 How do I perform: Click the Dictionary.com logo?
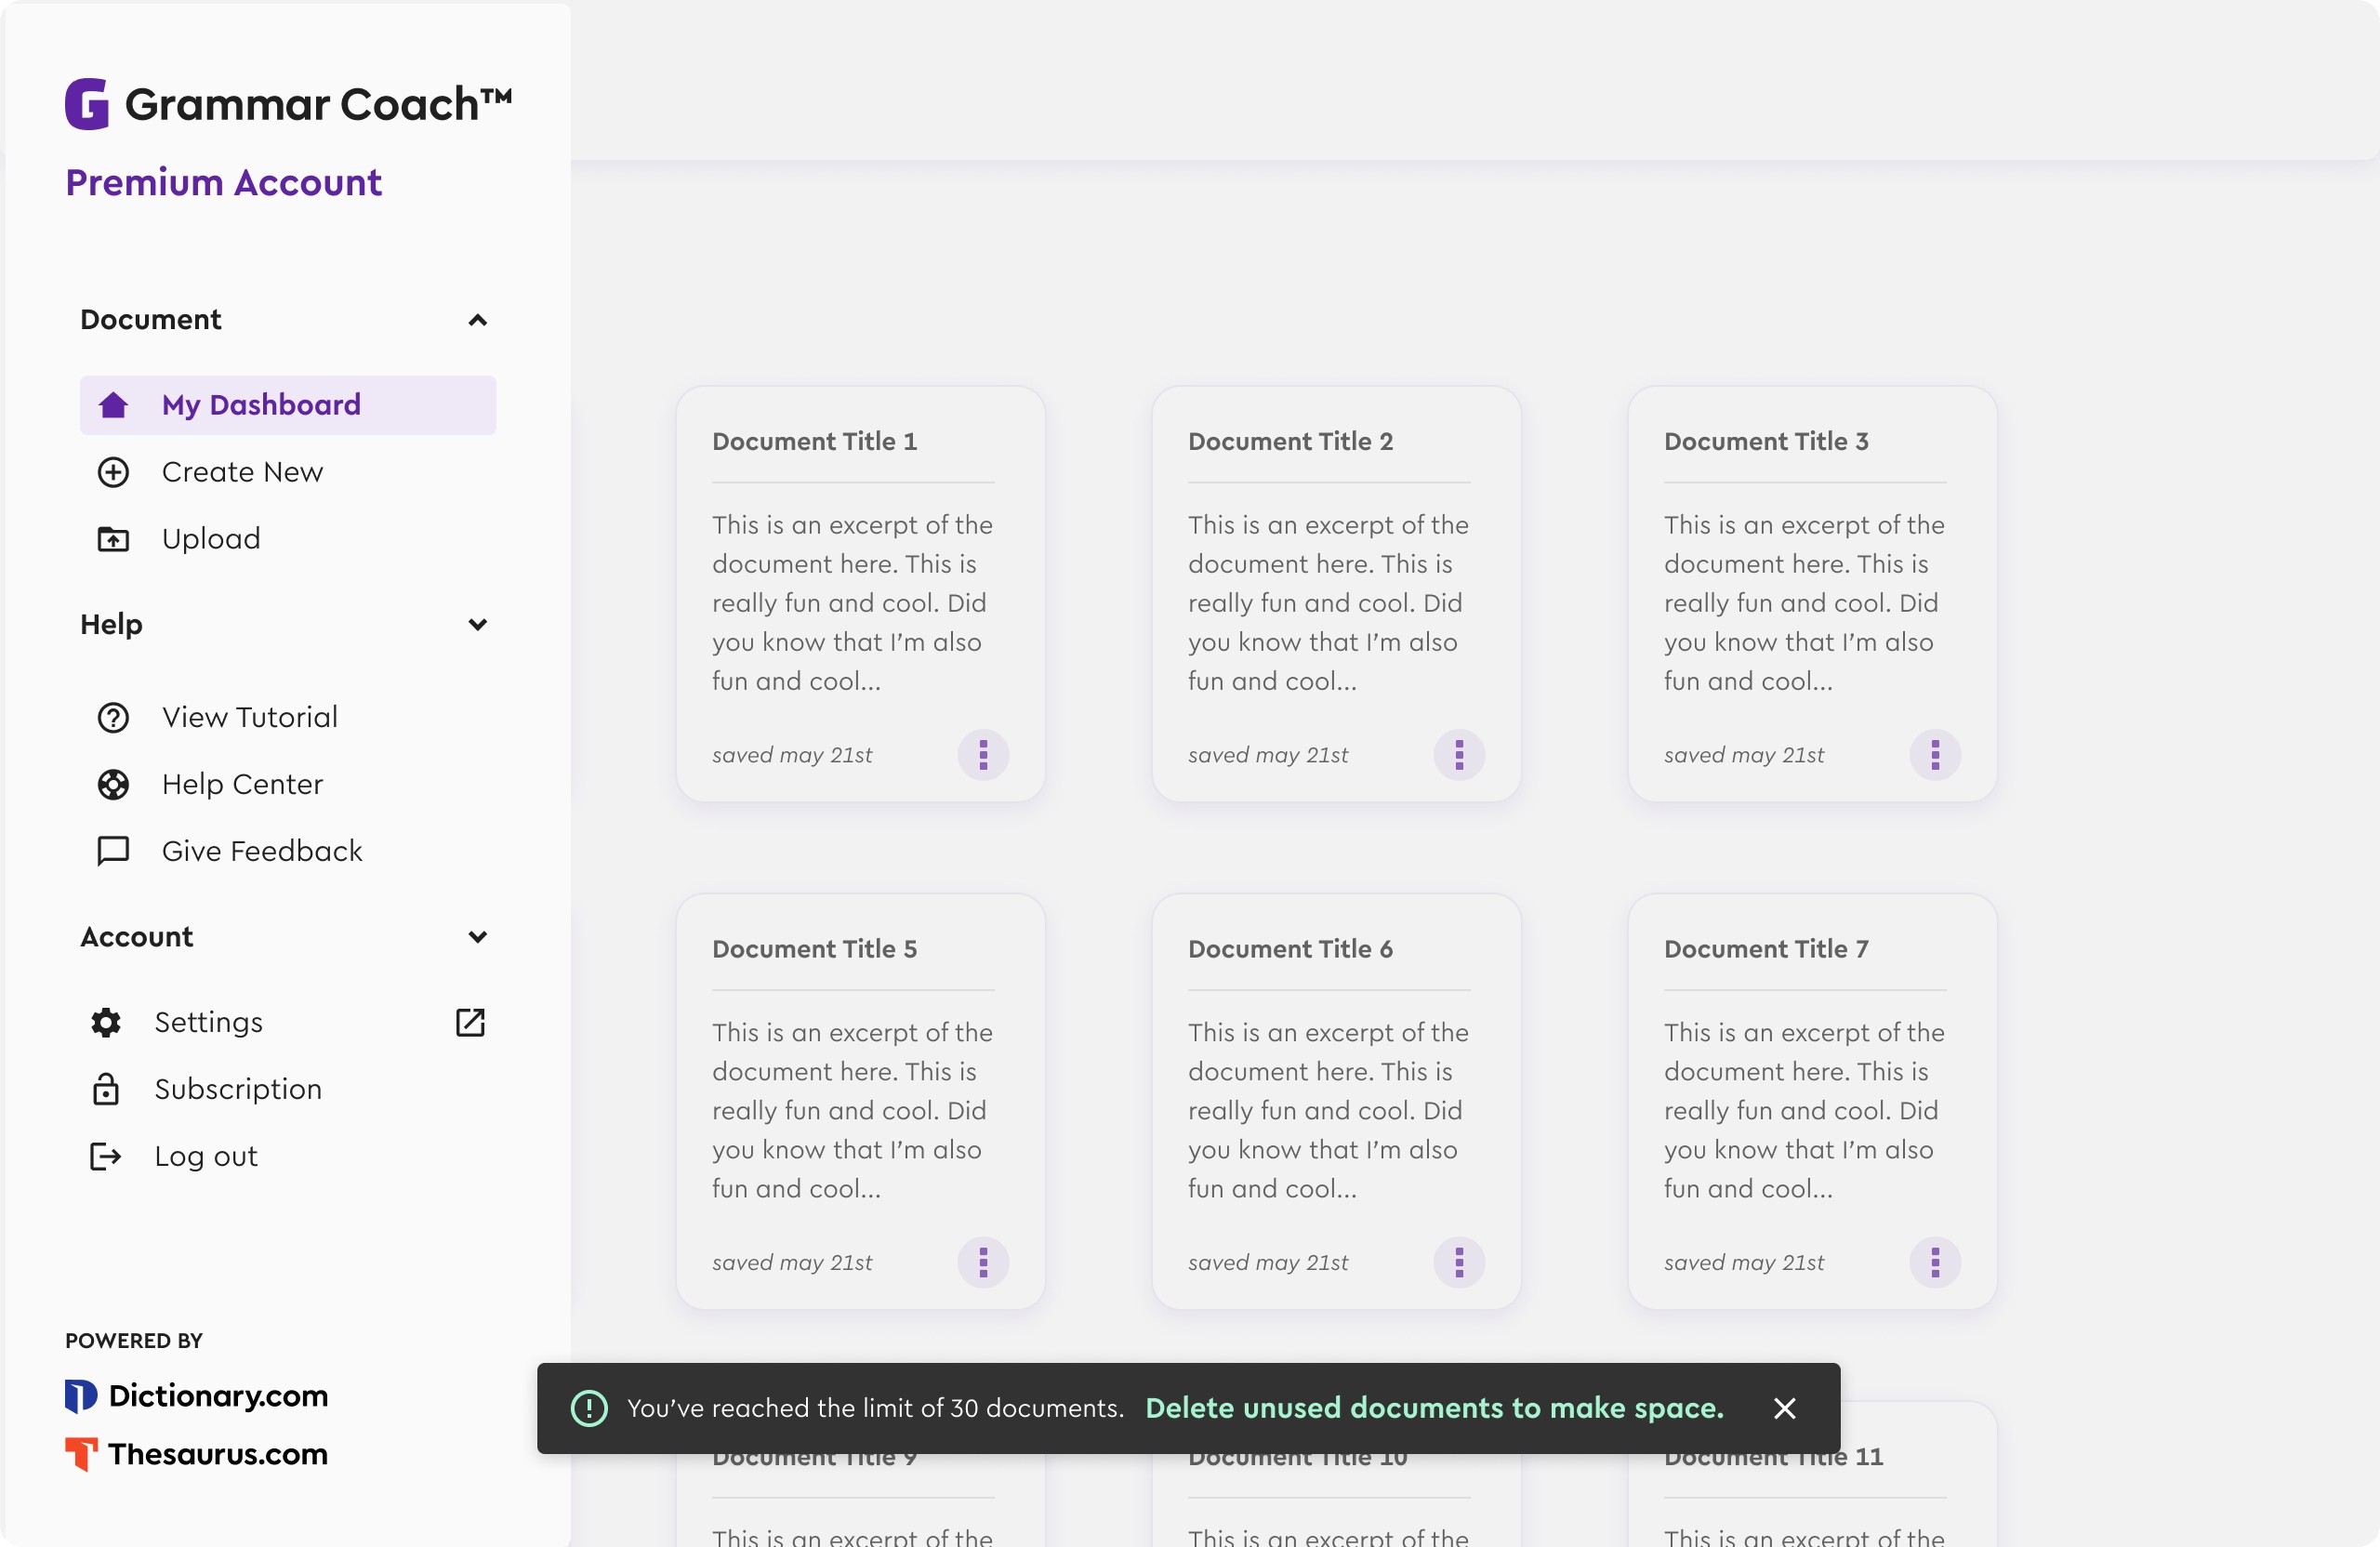click(x=197, y=1396)
